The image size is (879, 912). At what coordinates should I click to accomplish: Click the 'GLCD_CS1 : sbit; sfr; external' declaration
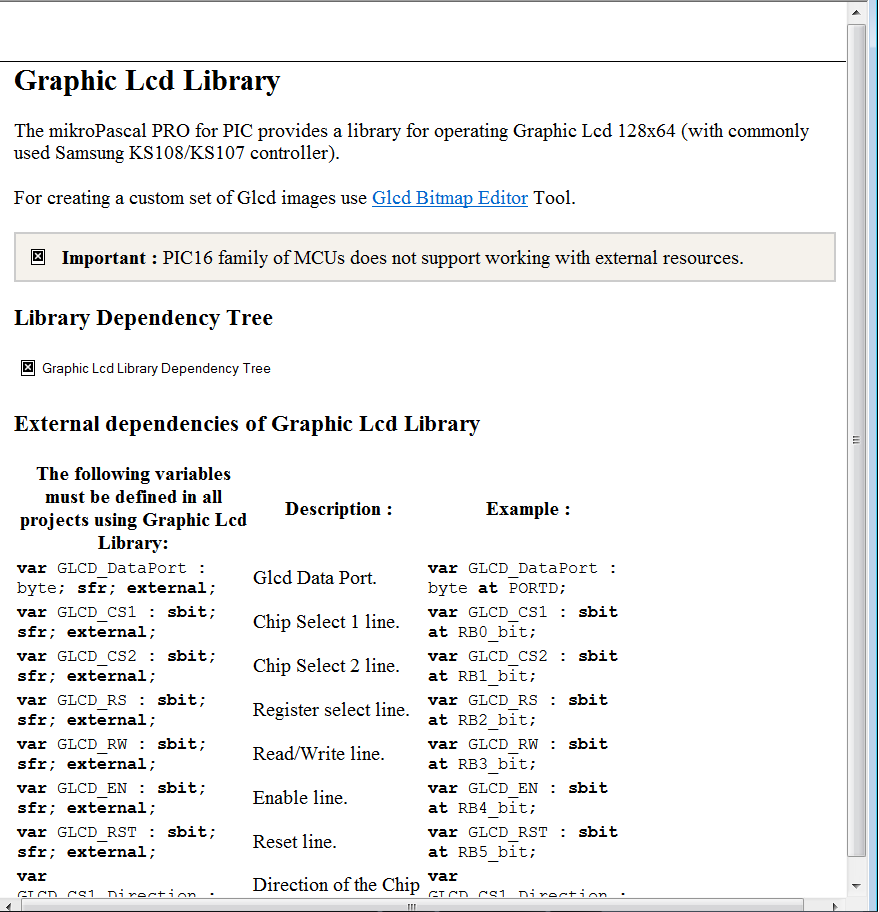116,622
